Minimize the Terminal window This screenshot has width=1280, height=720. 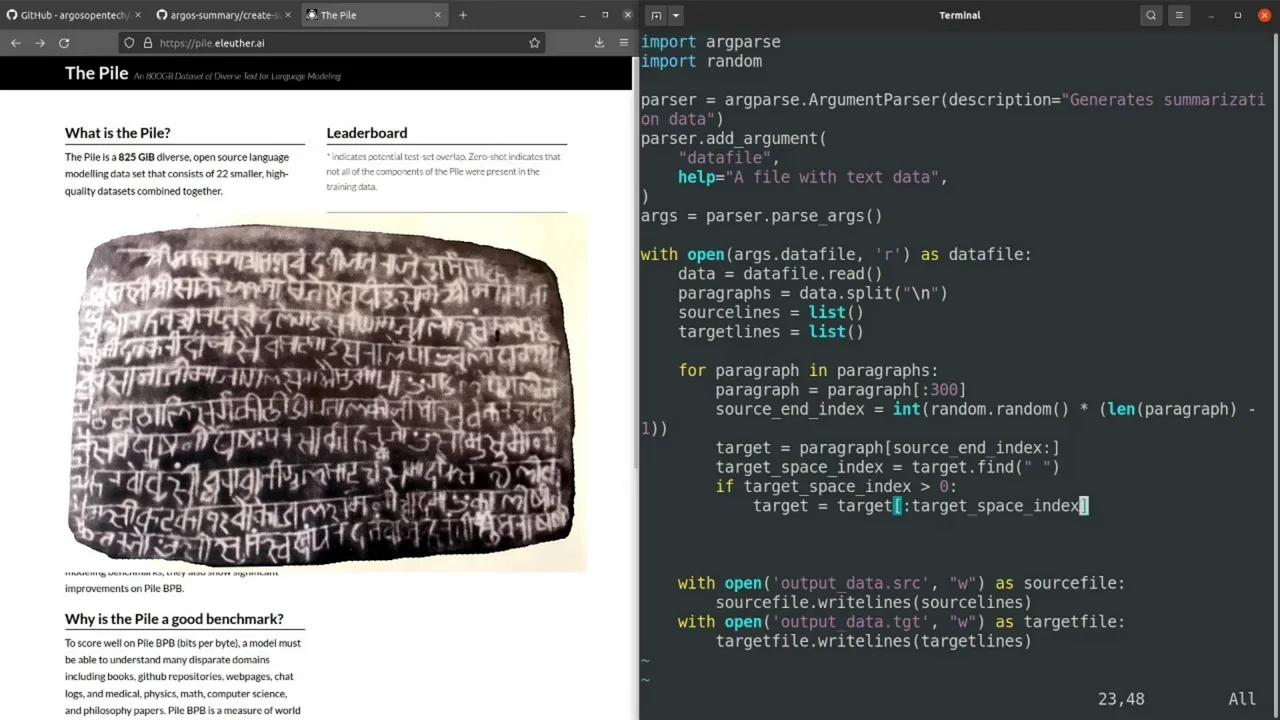coord(1211,15)
